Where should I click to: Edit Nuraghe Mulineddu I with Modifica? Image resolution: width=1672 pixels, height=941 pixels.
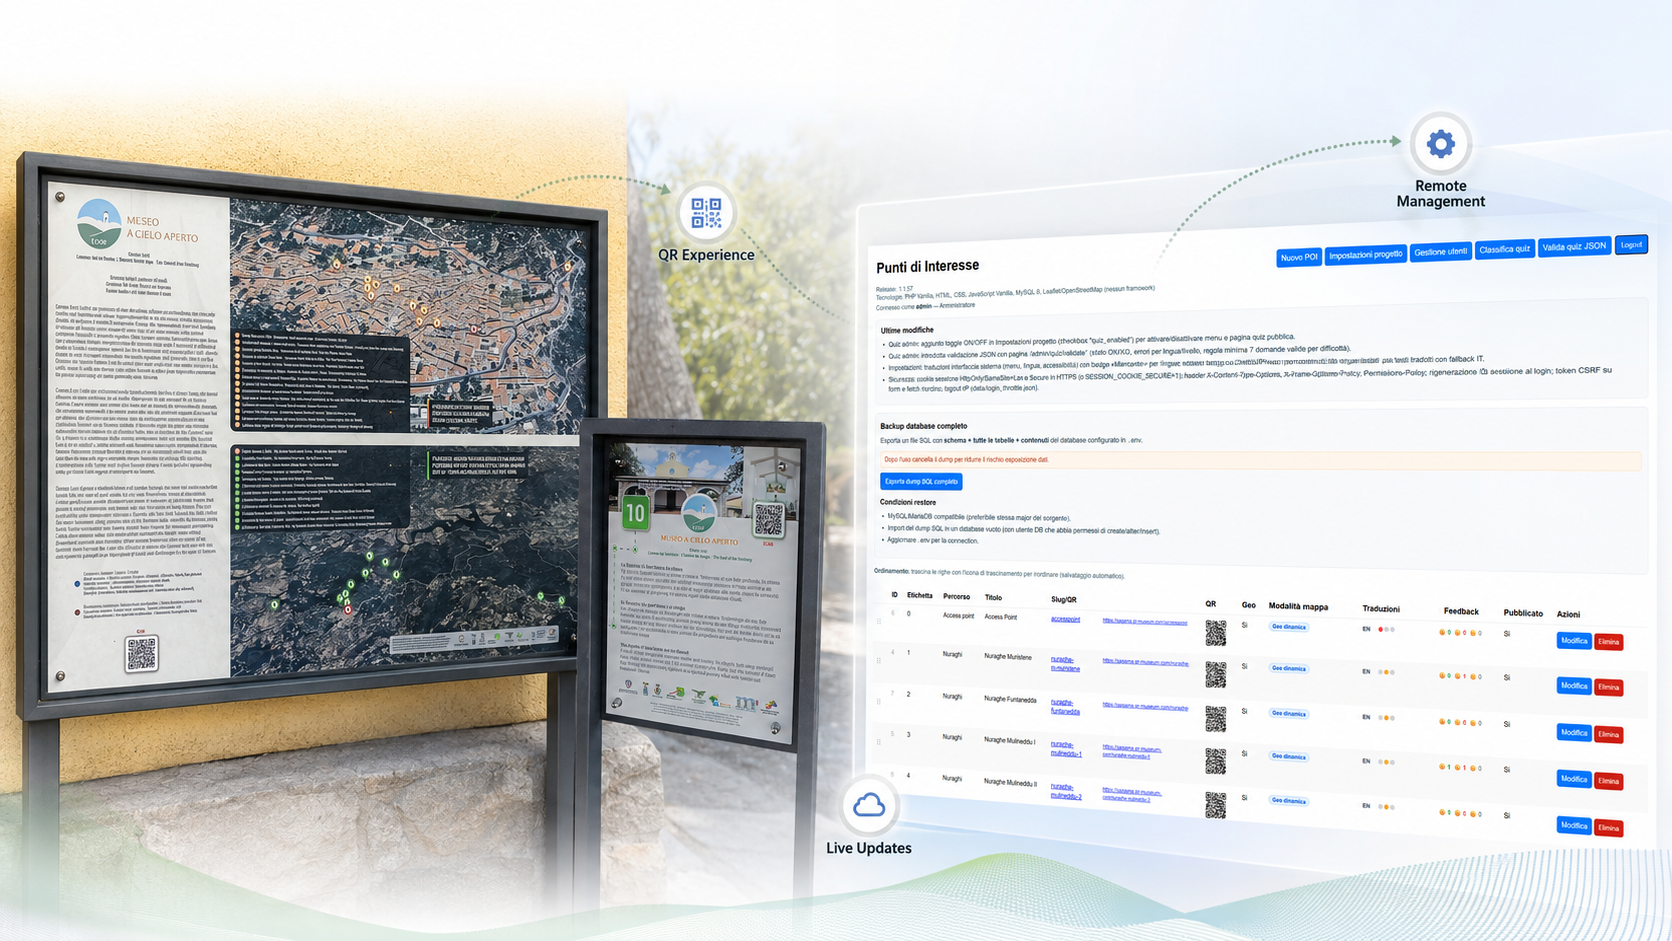tap(1573, 779)
